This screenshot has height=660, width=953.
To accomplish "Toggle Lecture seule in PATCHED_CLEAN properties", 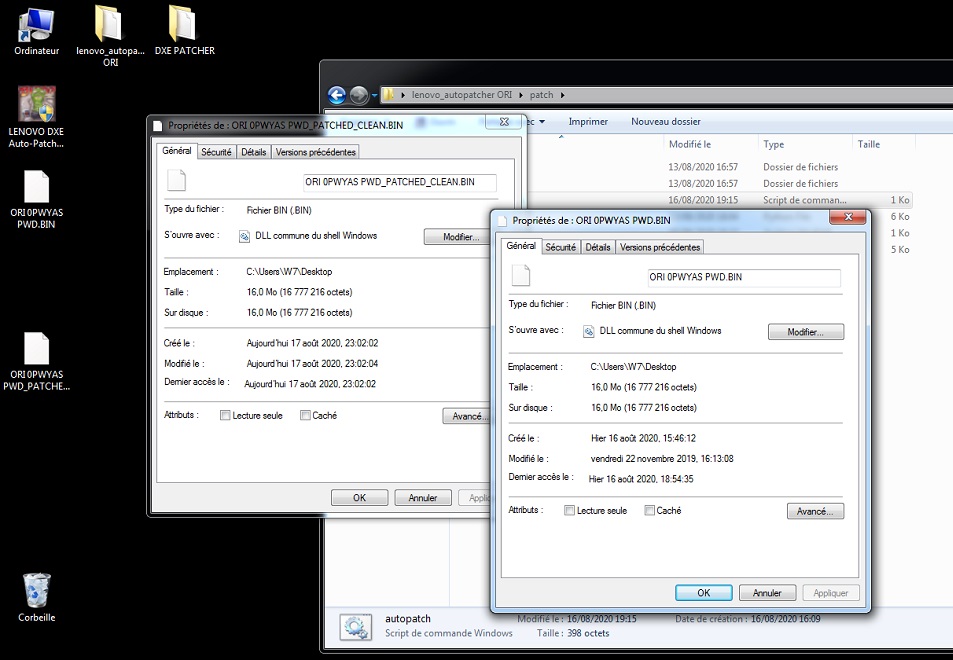I will tap(226, 416).
